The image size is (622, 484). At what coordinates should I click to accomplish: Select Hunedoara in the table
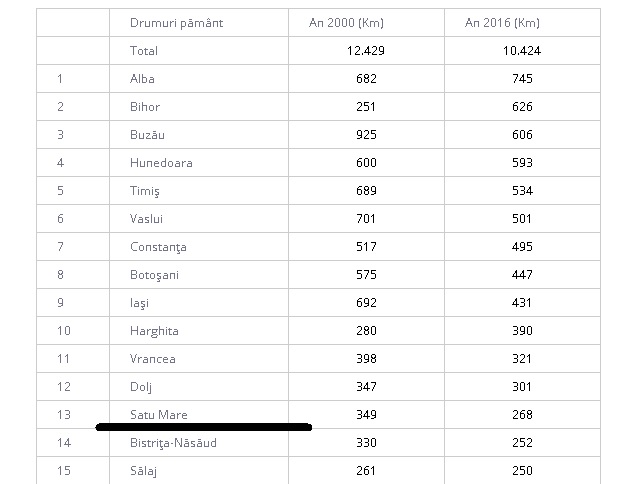pyautogui.click(x=160, y=162)
